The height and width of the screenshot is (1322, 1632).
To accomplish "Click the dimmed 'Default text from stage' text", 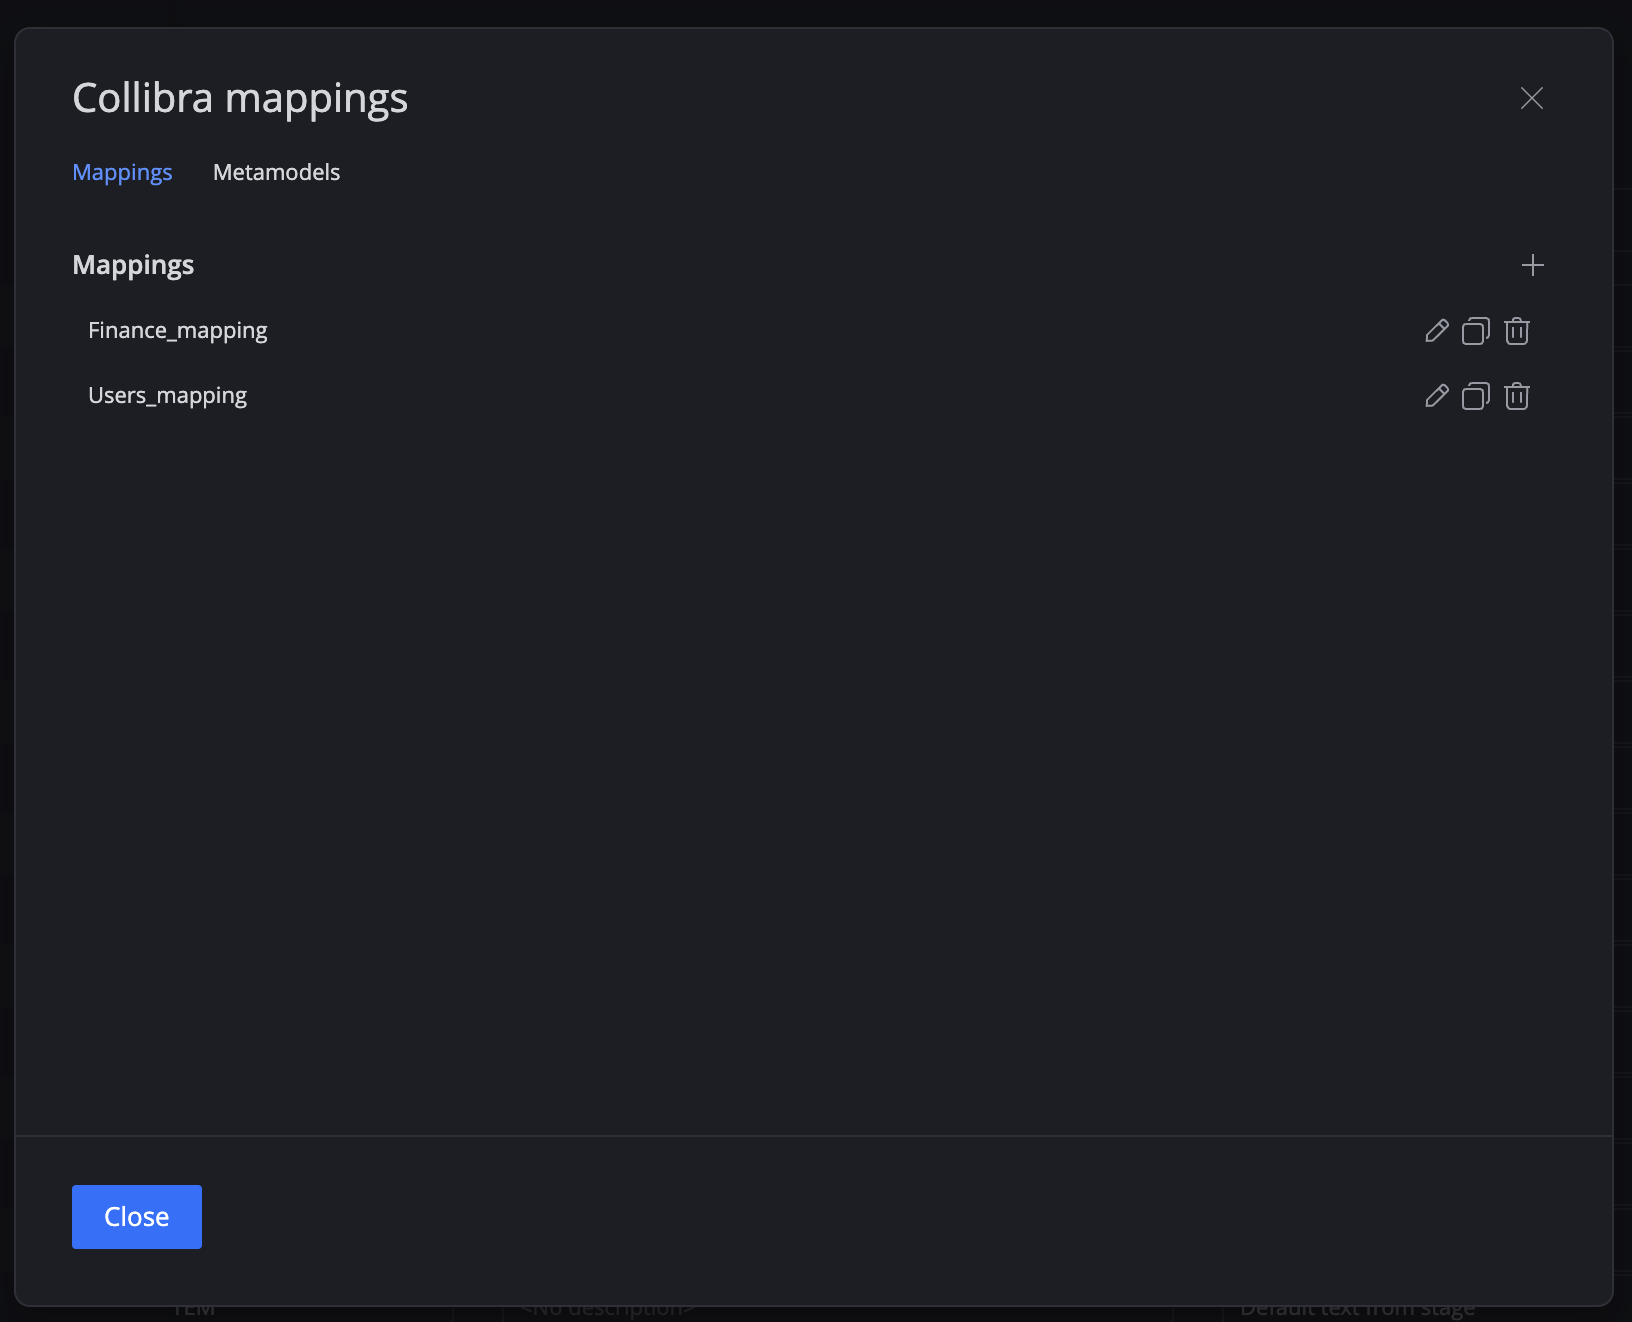I will (x=1357, y=1311).
